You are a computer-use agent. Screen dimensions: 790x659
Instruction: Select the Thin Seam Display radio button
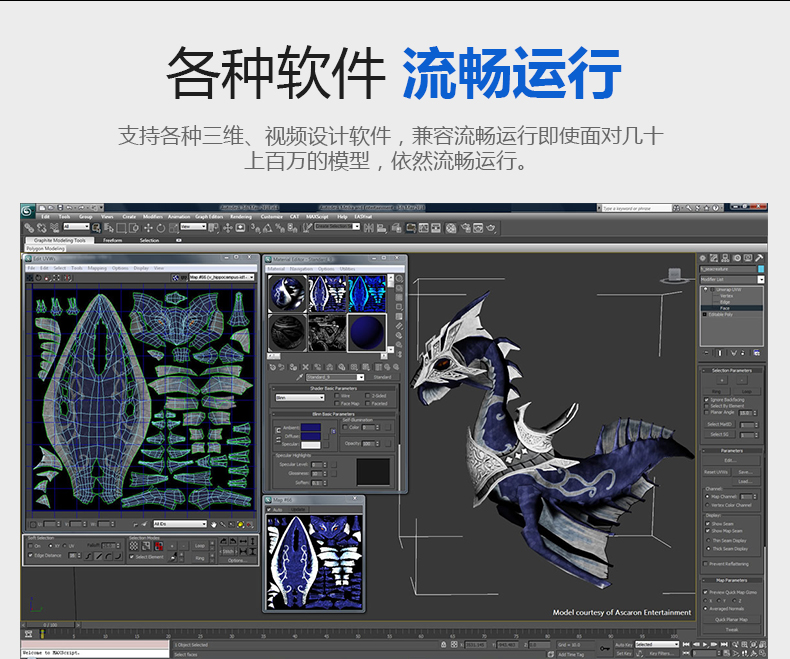[x=708, y=541]
